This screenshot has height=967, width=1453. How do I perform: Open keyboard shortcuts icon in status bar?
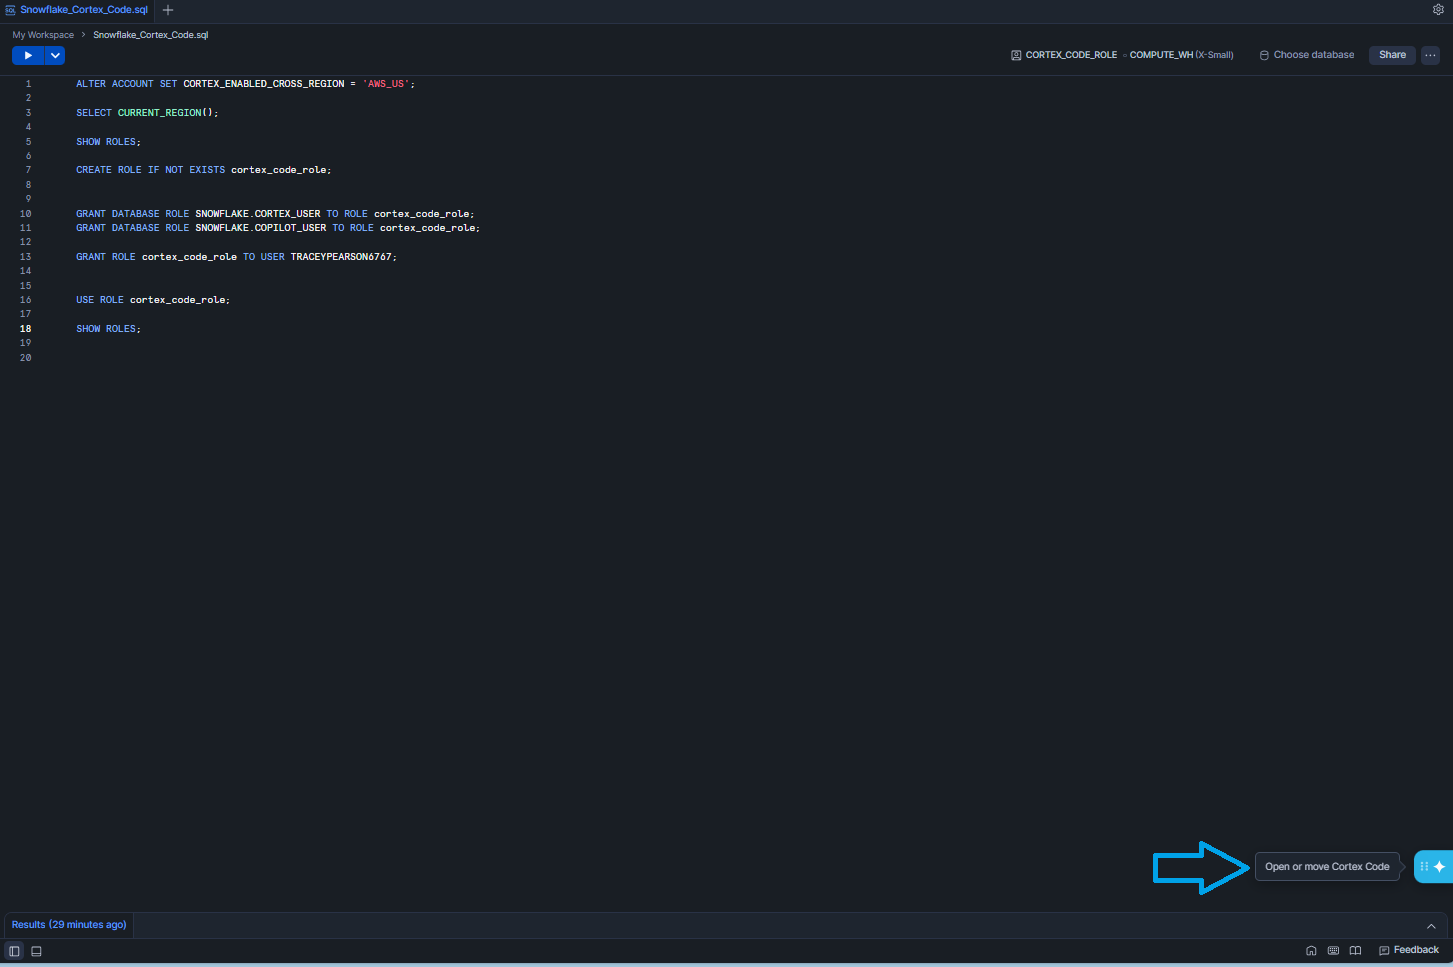[1333, 951]
